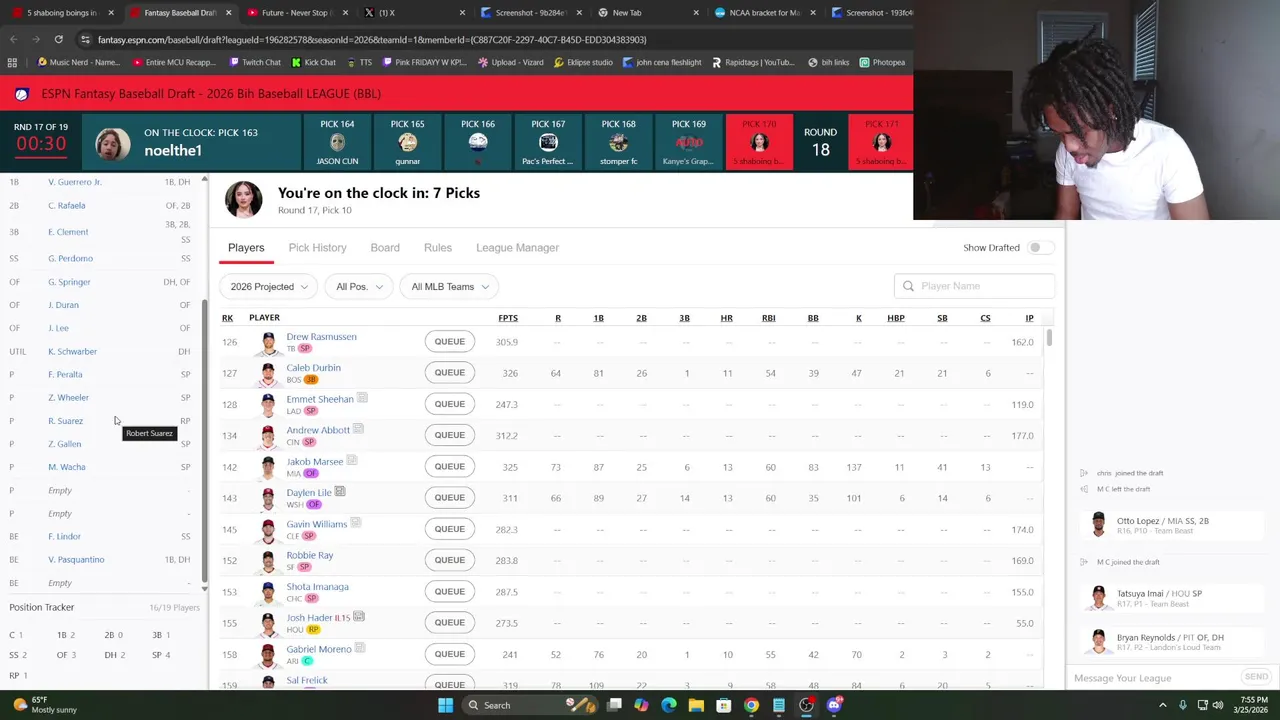The height and width of the screenshot is (720, 1280).
Task: Click the roster panel scrollbar
Action: (204, 440)
